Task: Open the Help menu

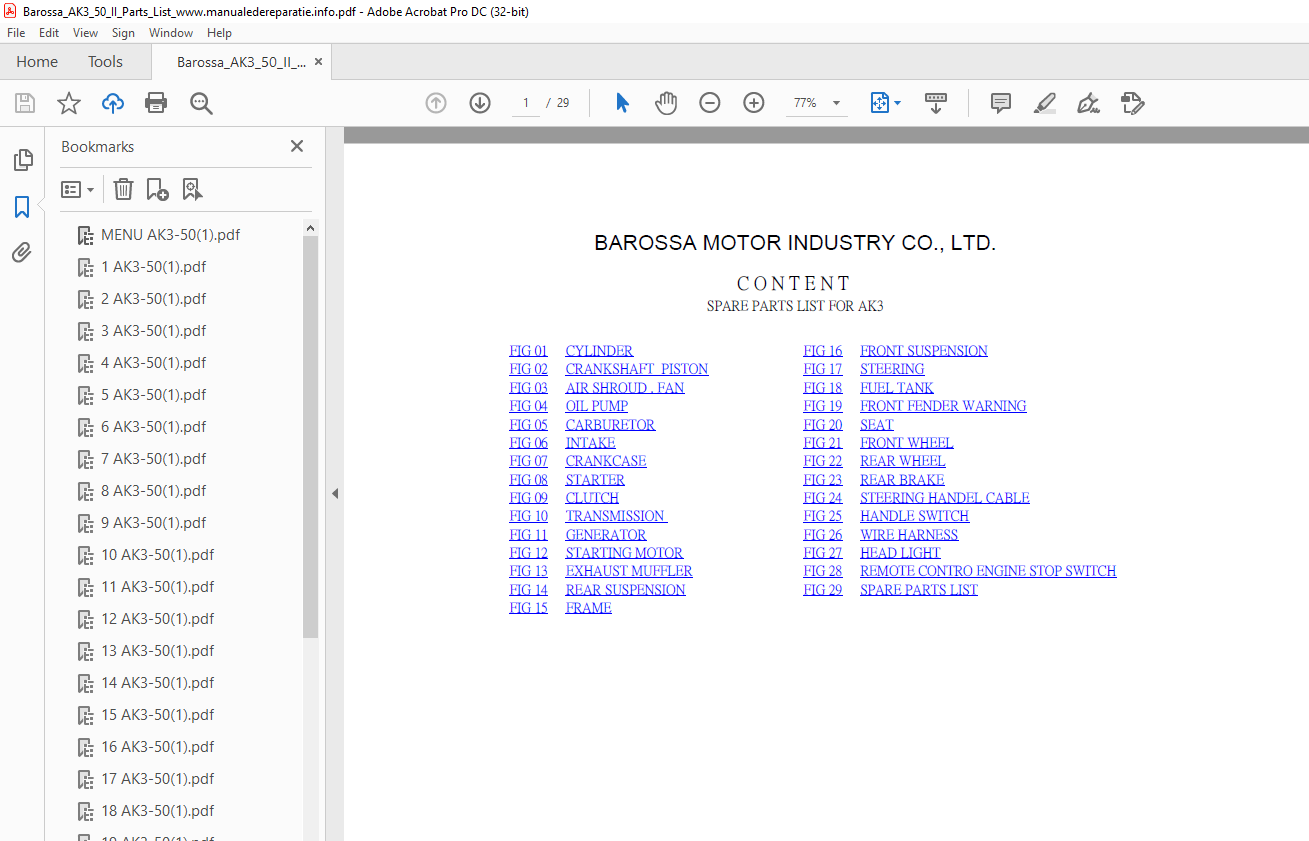Action: tap(219, 33)
